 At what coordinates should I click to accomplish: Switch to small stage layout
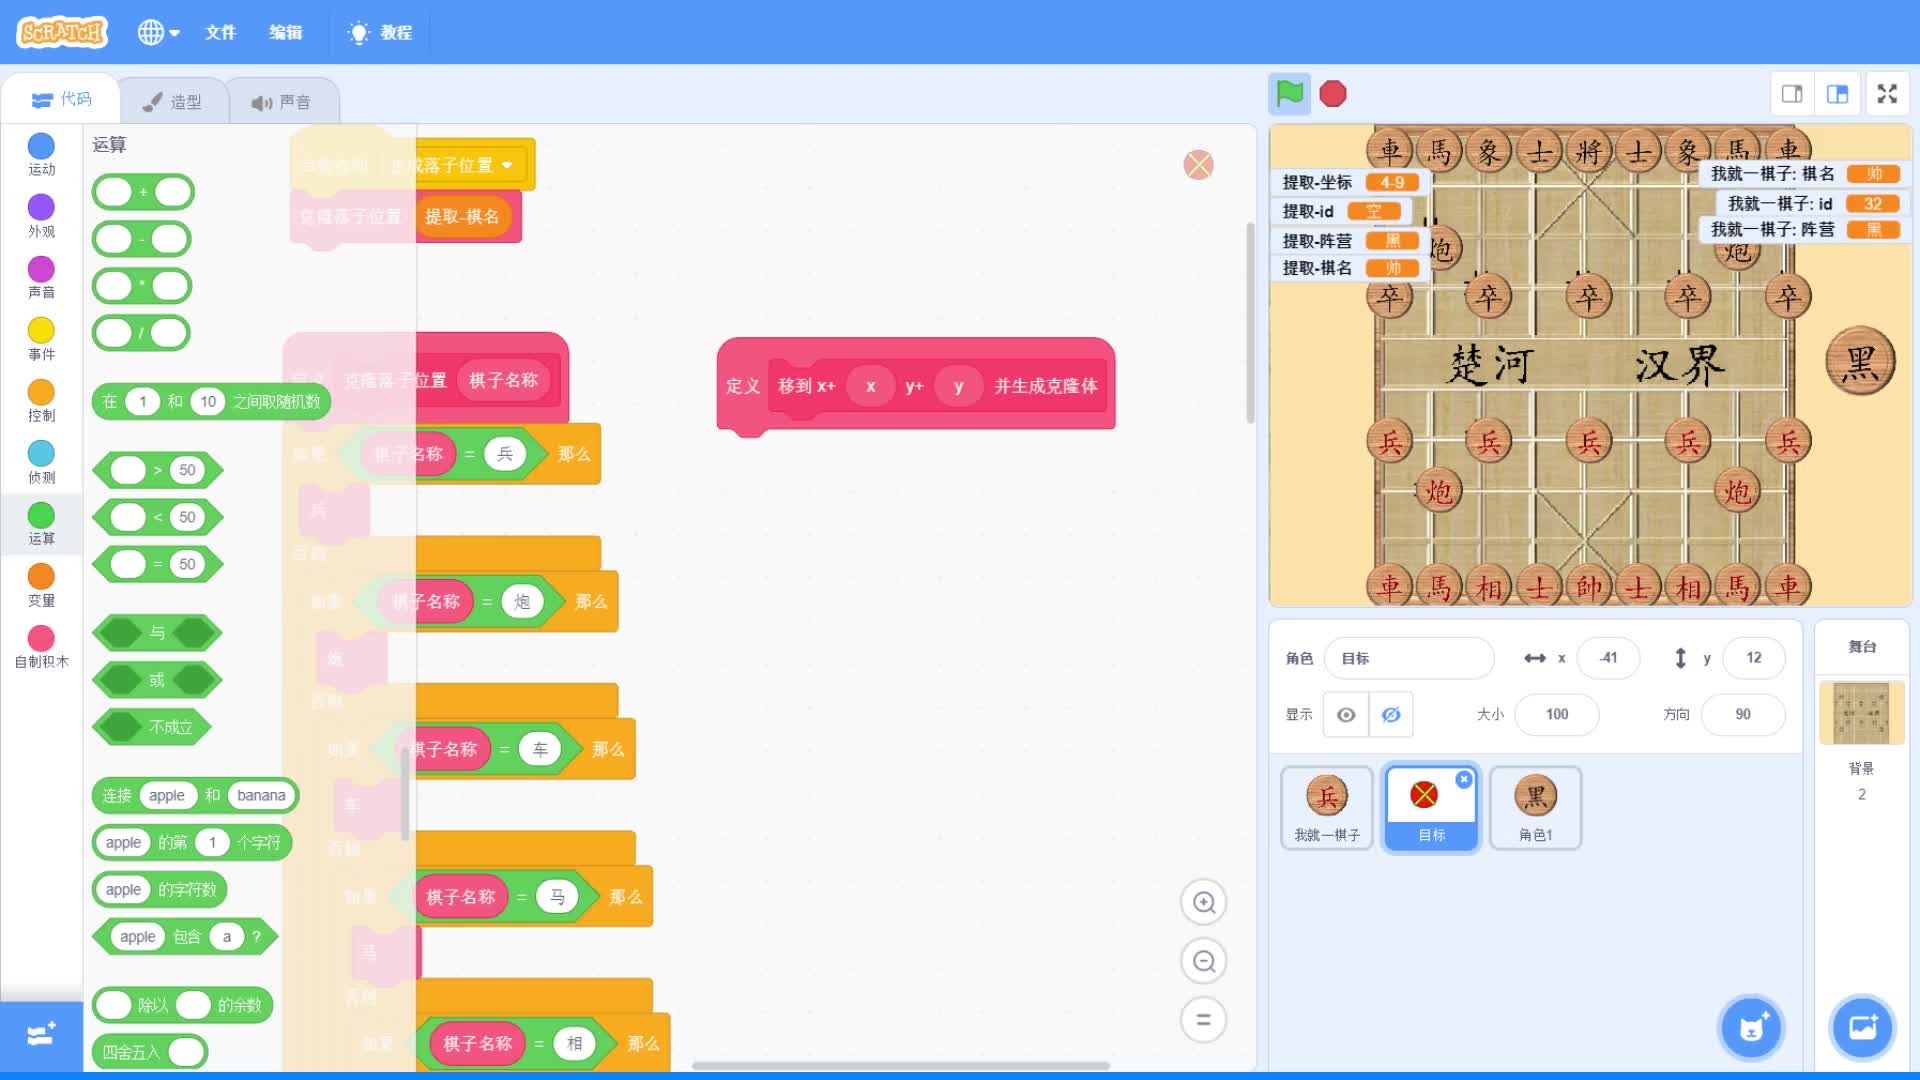pyautogui.click(x=1792, y=94)
